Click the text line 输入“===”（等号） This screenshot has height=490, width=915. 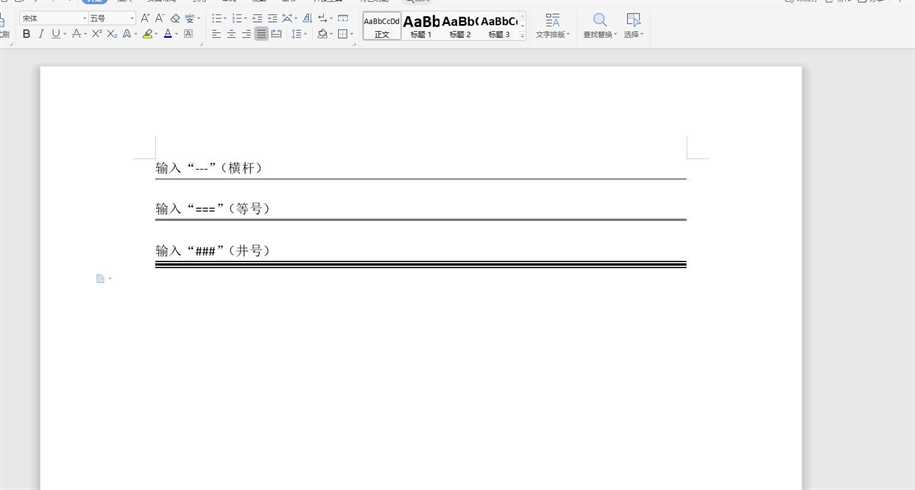coord(213,209)
